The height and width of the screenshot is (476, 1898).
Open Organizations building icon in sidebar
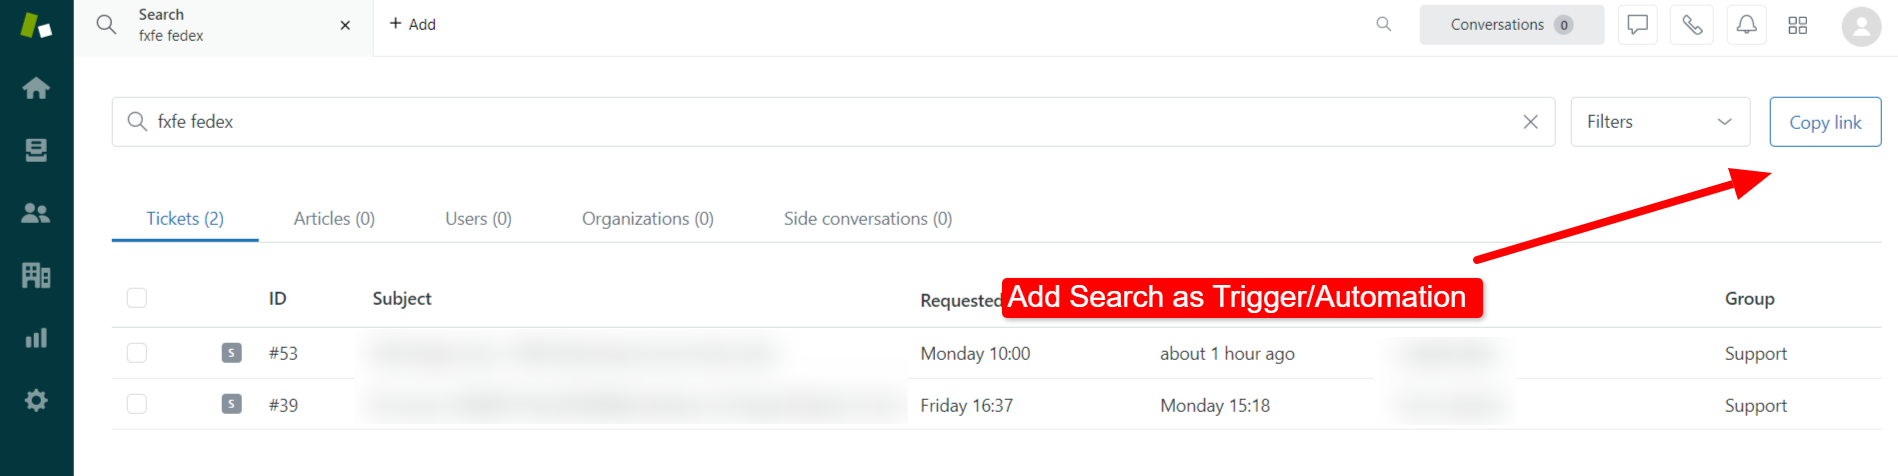pos(36,275)
